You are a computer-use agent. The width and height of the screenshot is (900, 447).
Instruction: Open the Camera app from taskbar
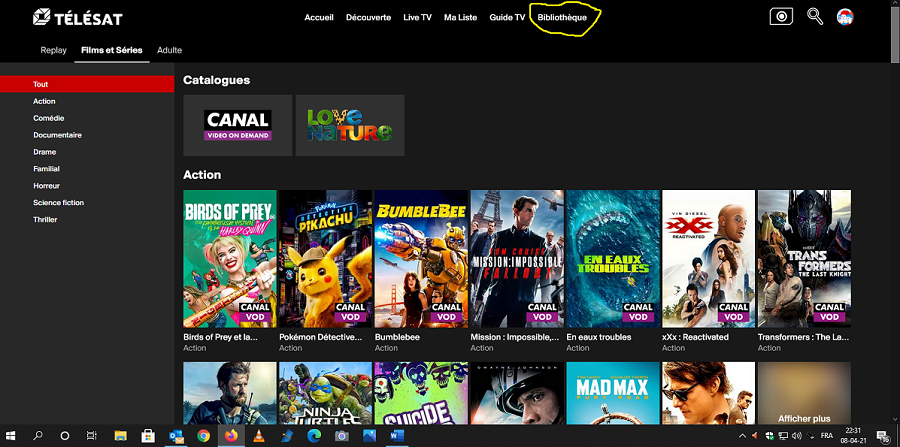click(342, 436)
